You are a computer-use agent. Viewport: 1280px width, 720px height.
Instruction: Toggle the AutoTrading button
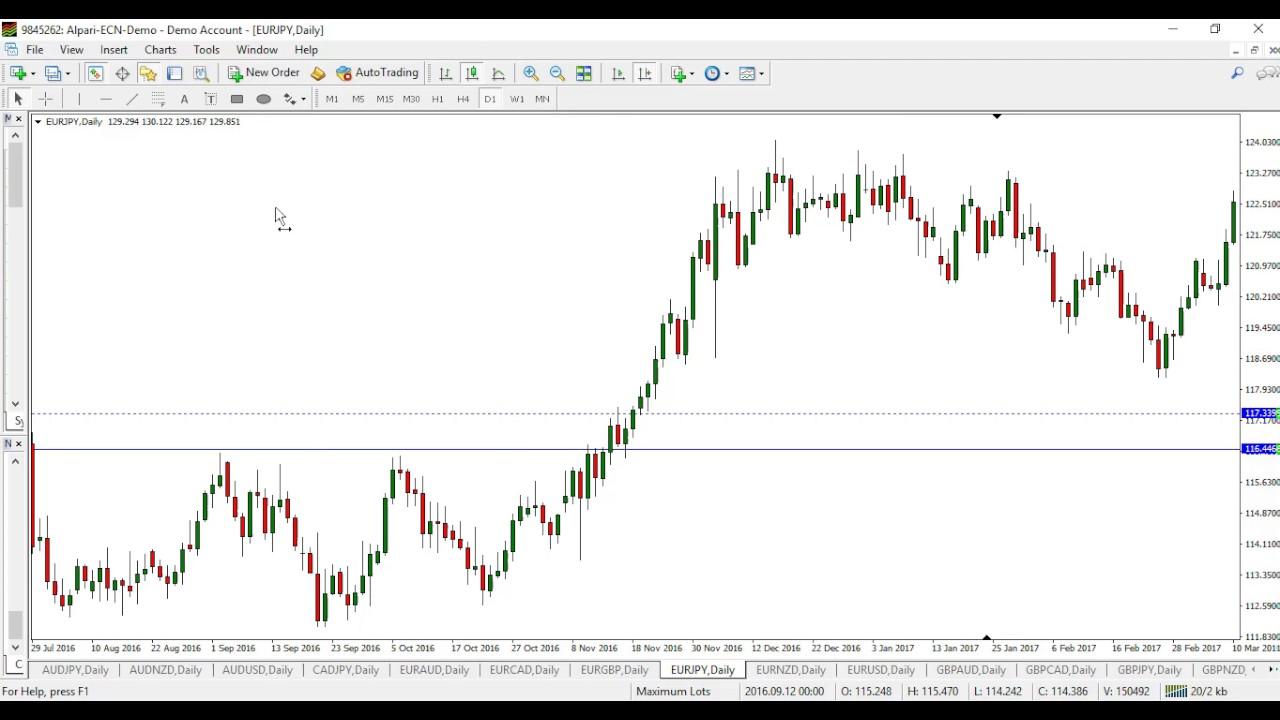[x=377, y=73]
